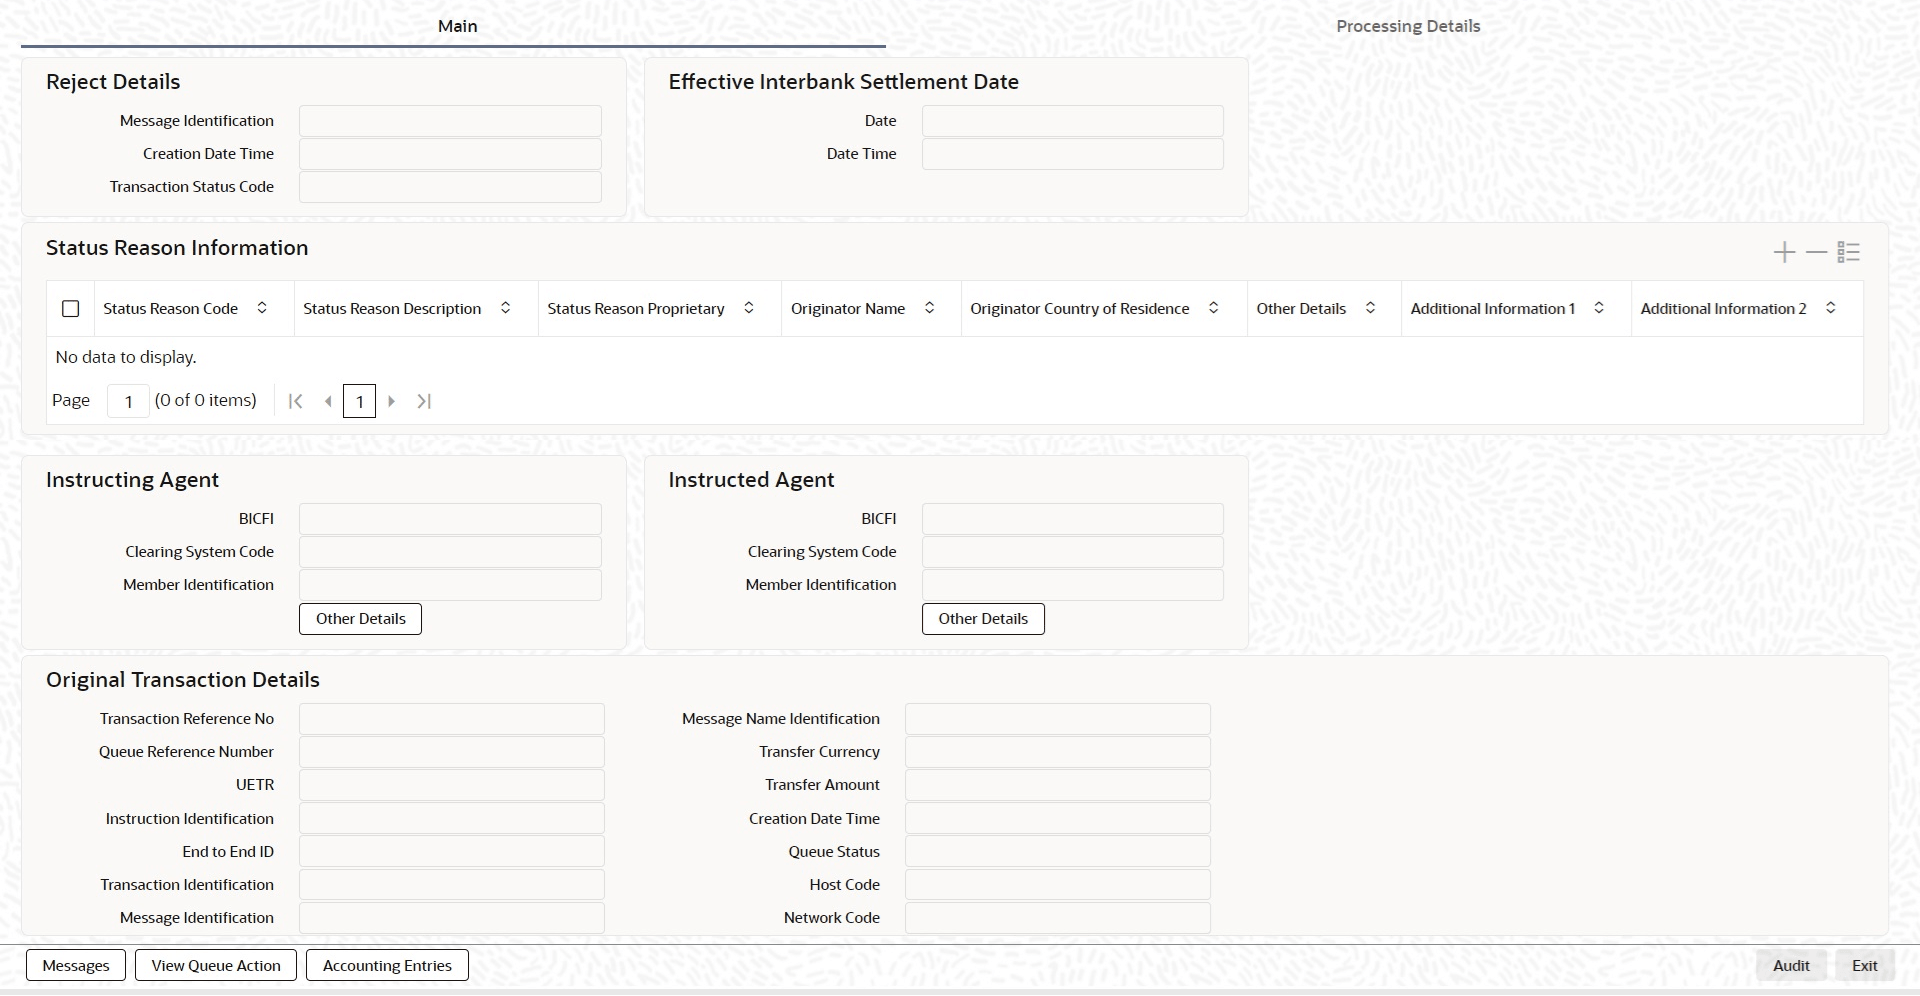The image size is (1920, 996).
Task: Click the 'Instructed Agent' heading
Action: pos(751,480)
